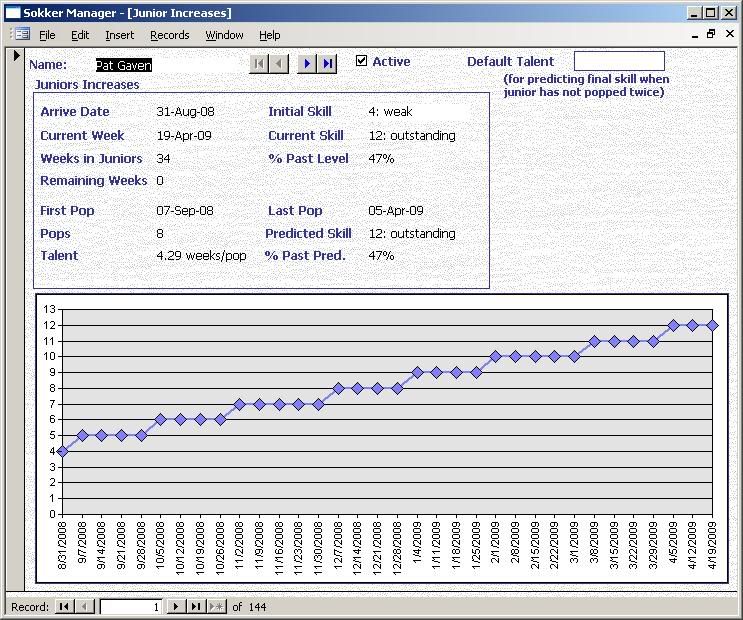
Task: Click Next Record arrow in bottom record bar
Action: pyautogui.click(x=176, y=607)
